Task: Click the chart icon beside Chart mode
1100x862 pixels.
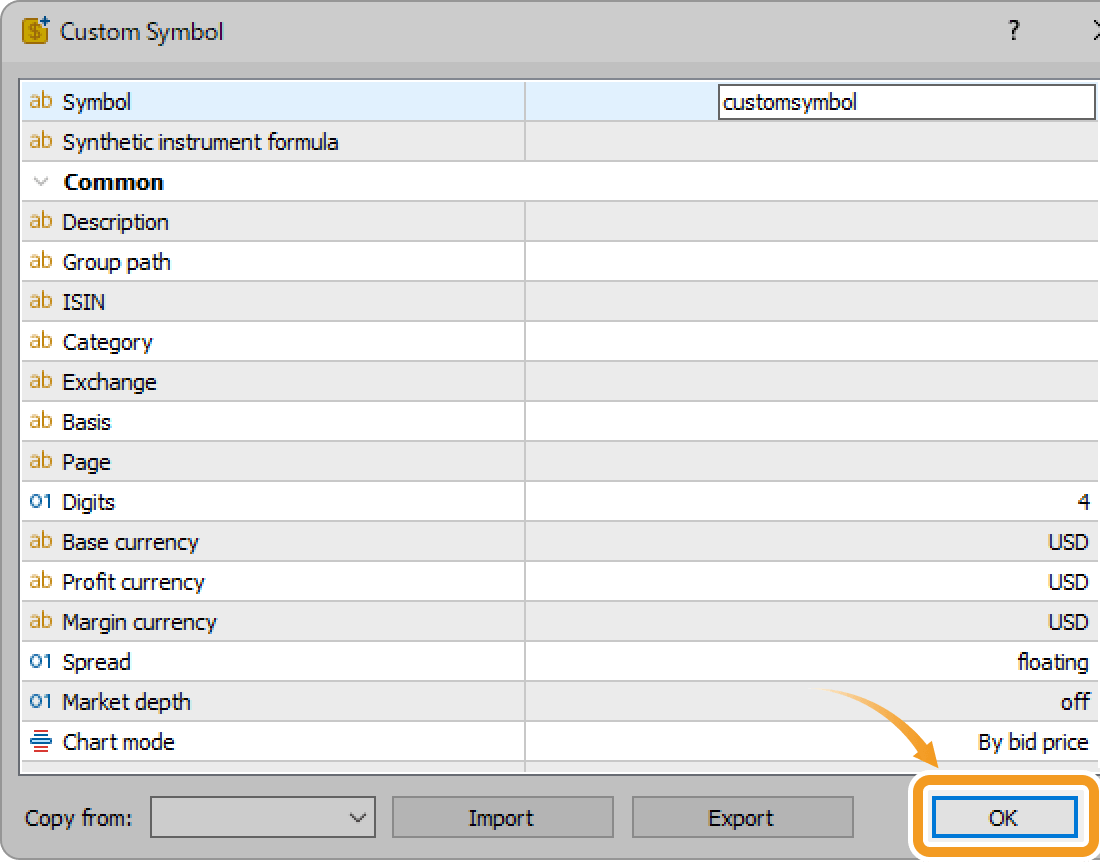Action: click(x=41, y=741)
